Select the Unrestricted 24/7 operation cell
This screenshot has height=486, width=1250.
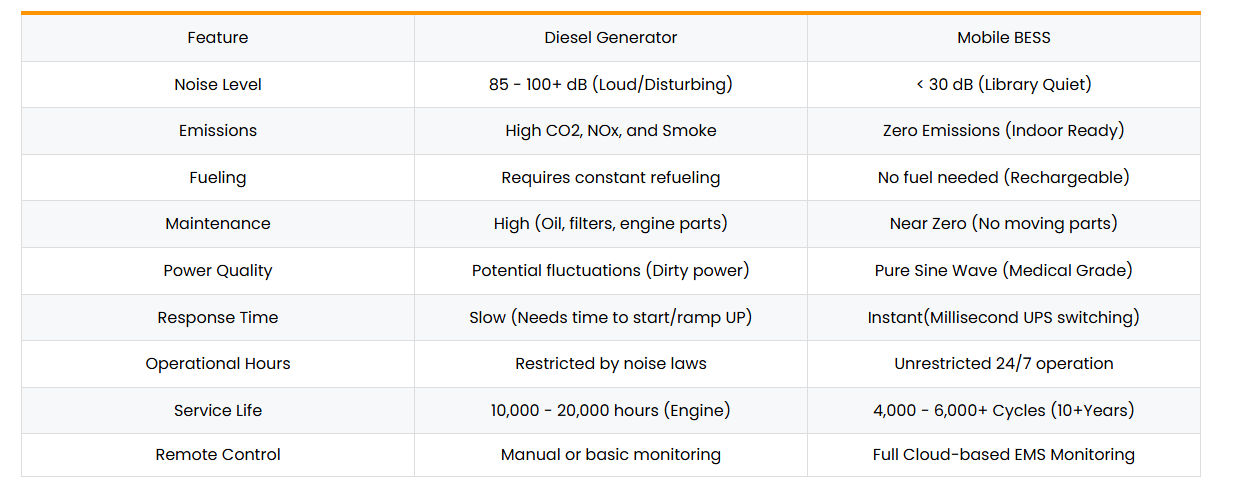point(1004,364)
